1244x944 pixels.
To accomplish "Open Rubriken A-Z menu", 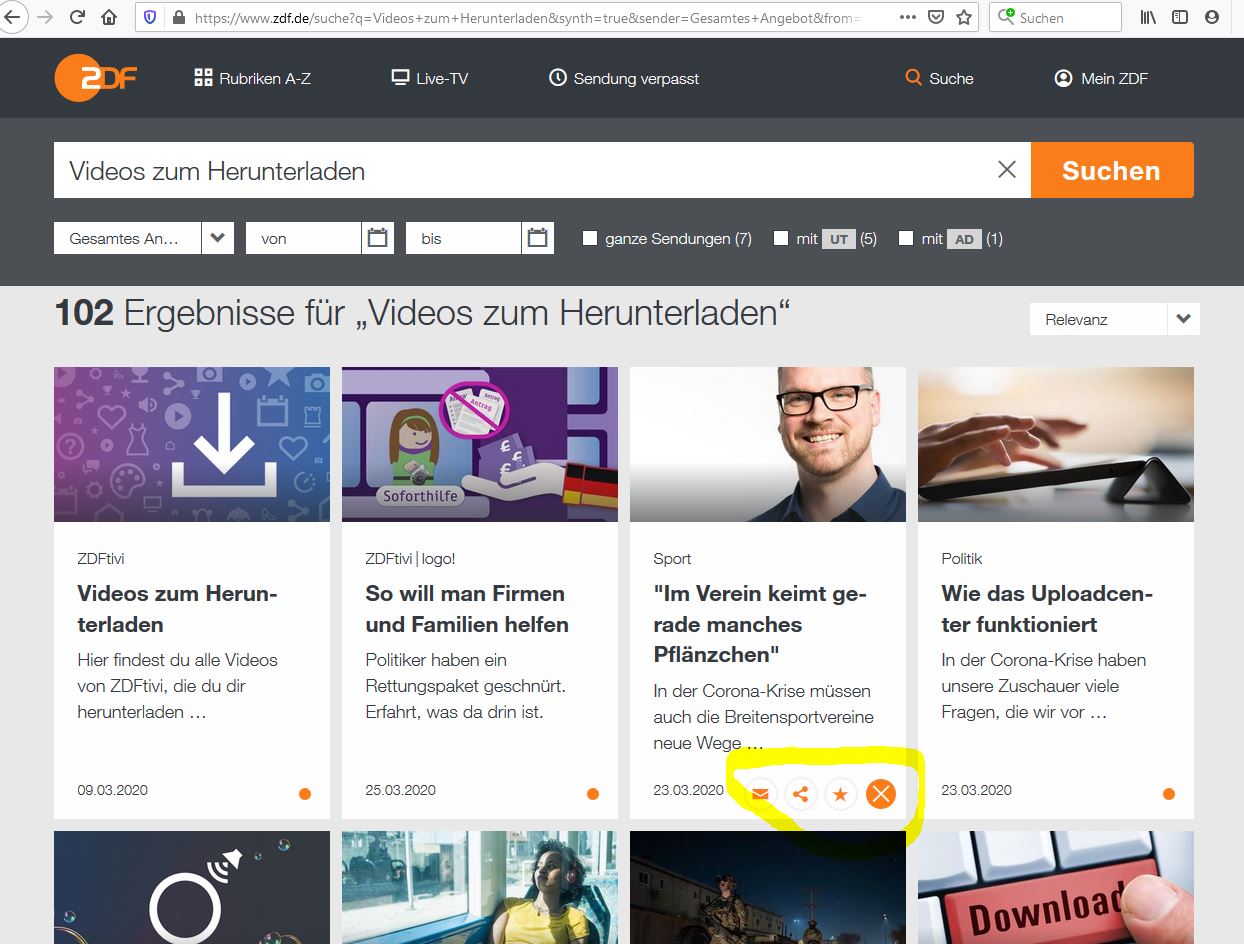I will [x=252, y=78].
